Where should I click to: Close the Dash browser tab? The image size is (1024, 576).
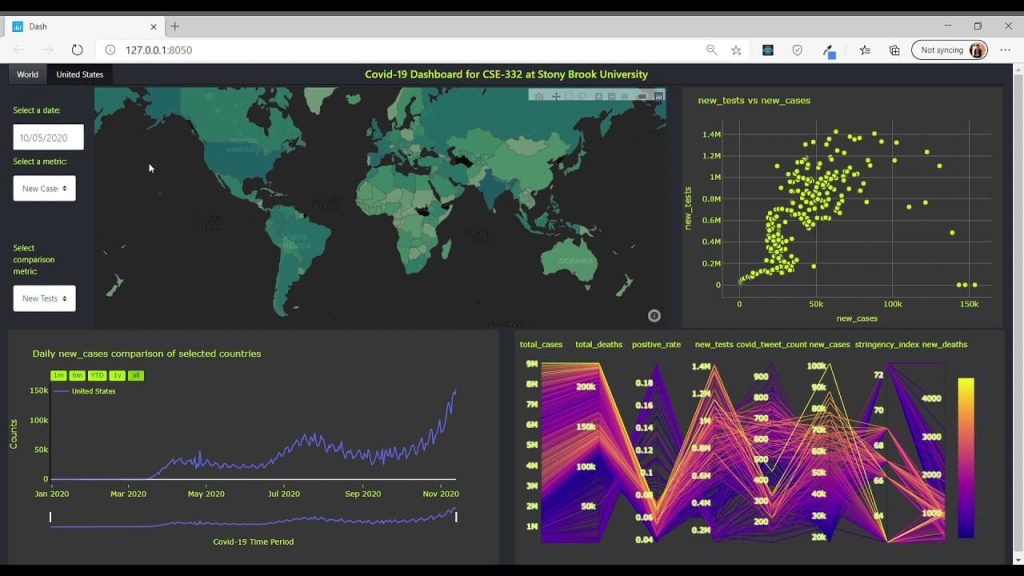pyautogui.click(x=153, y=27)
